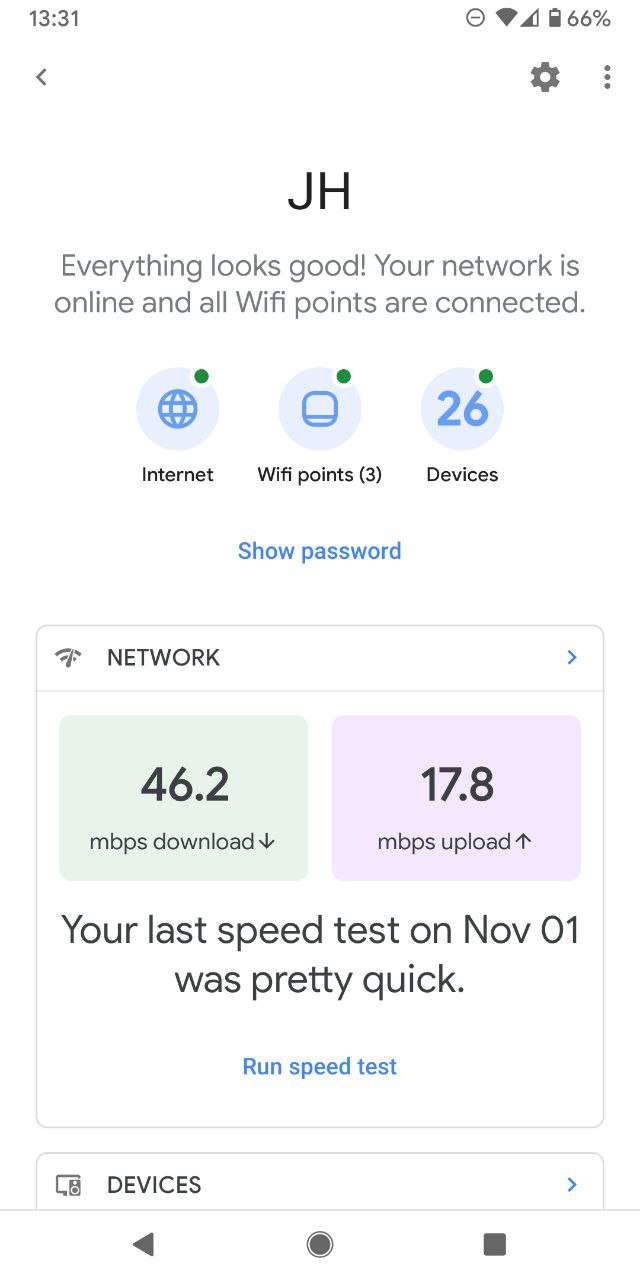Image resolution: width=640 pixels, height=1280 pixels.
Task: Open the Wifi points icon
Action: (x=320, y=409)
